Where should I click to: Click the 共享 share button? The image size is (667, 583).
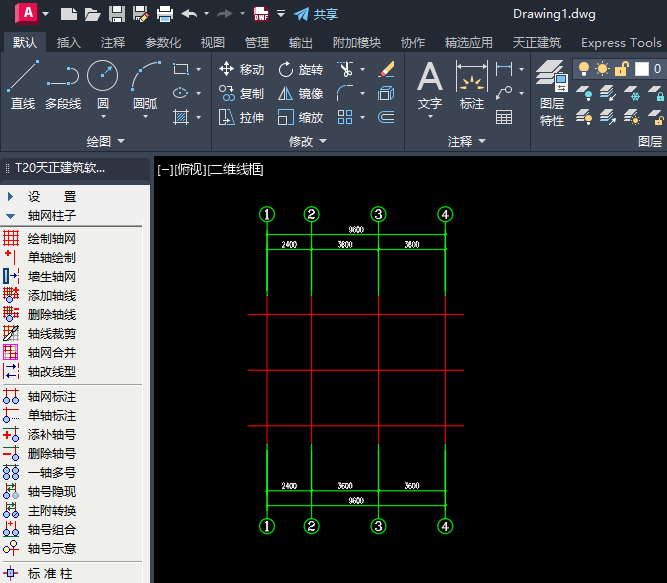316,14
